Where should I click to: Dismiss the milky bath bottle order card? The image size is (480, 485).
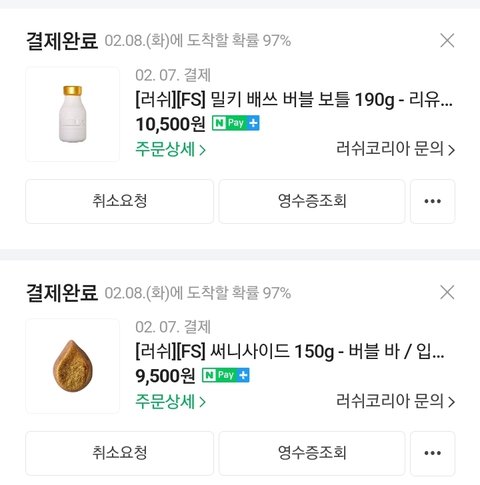pos(447,41)
